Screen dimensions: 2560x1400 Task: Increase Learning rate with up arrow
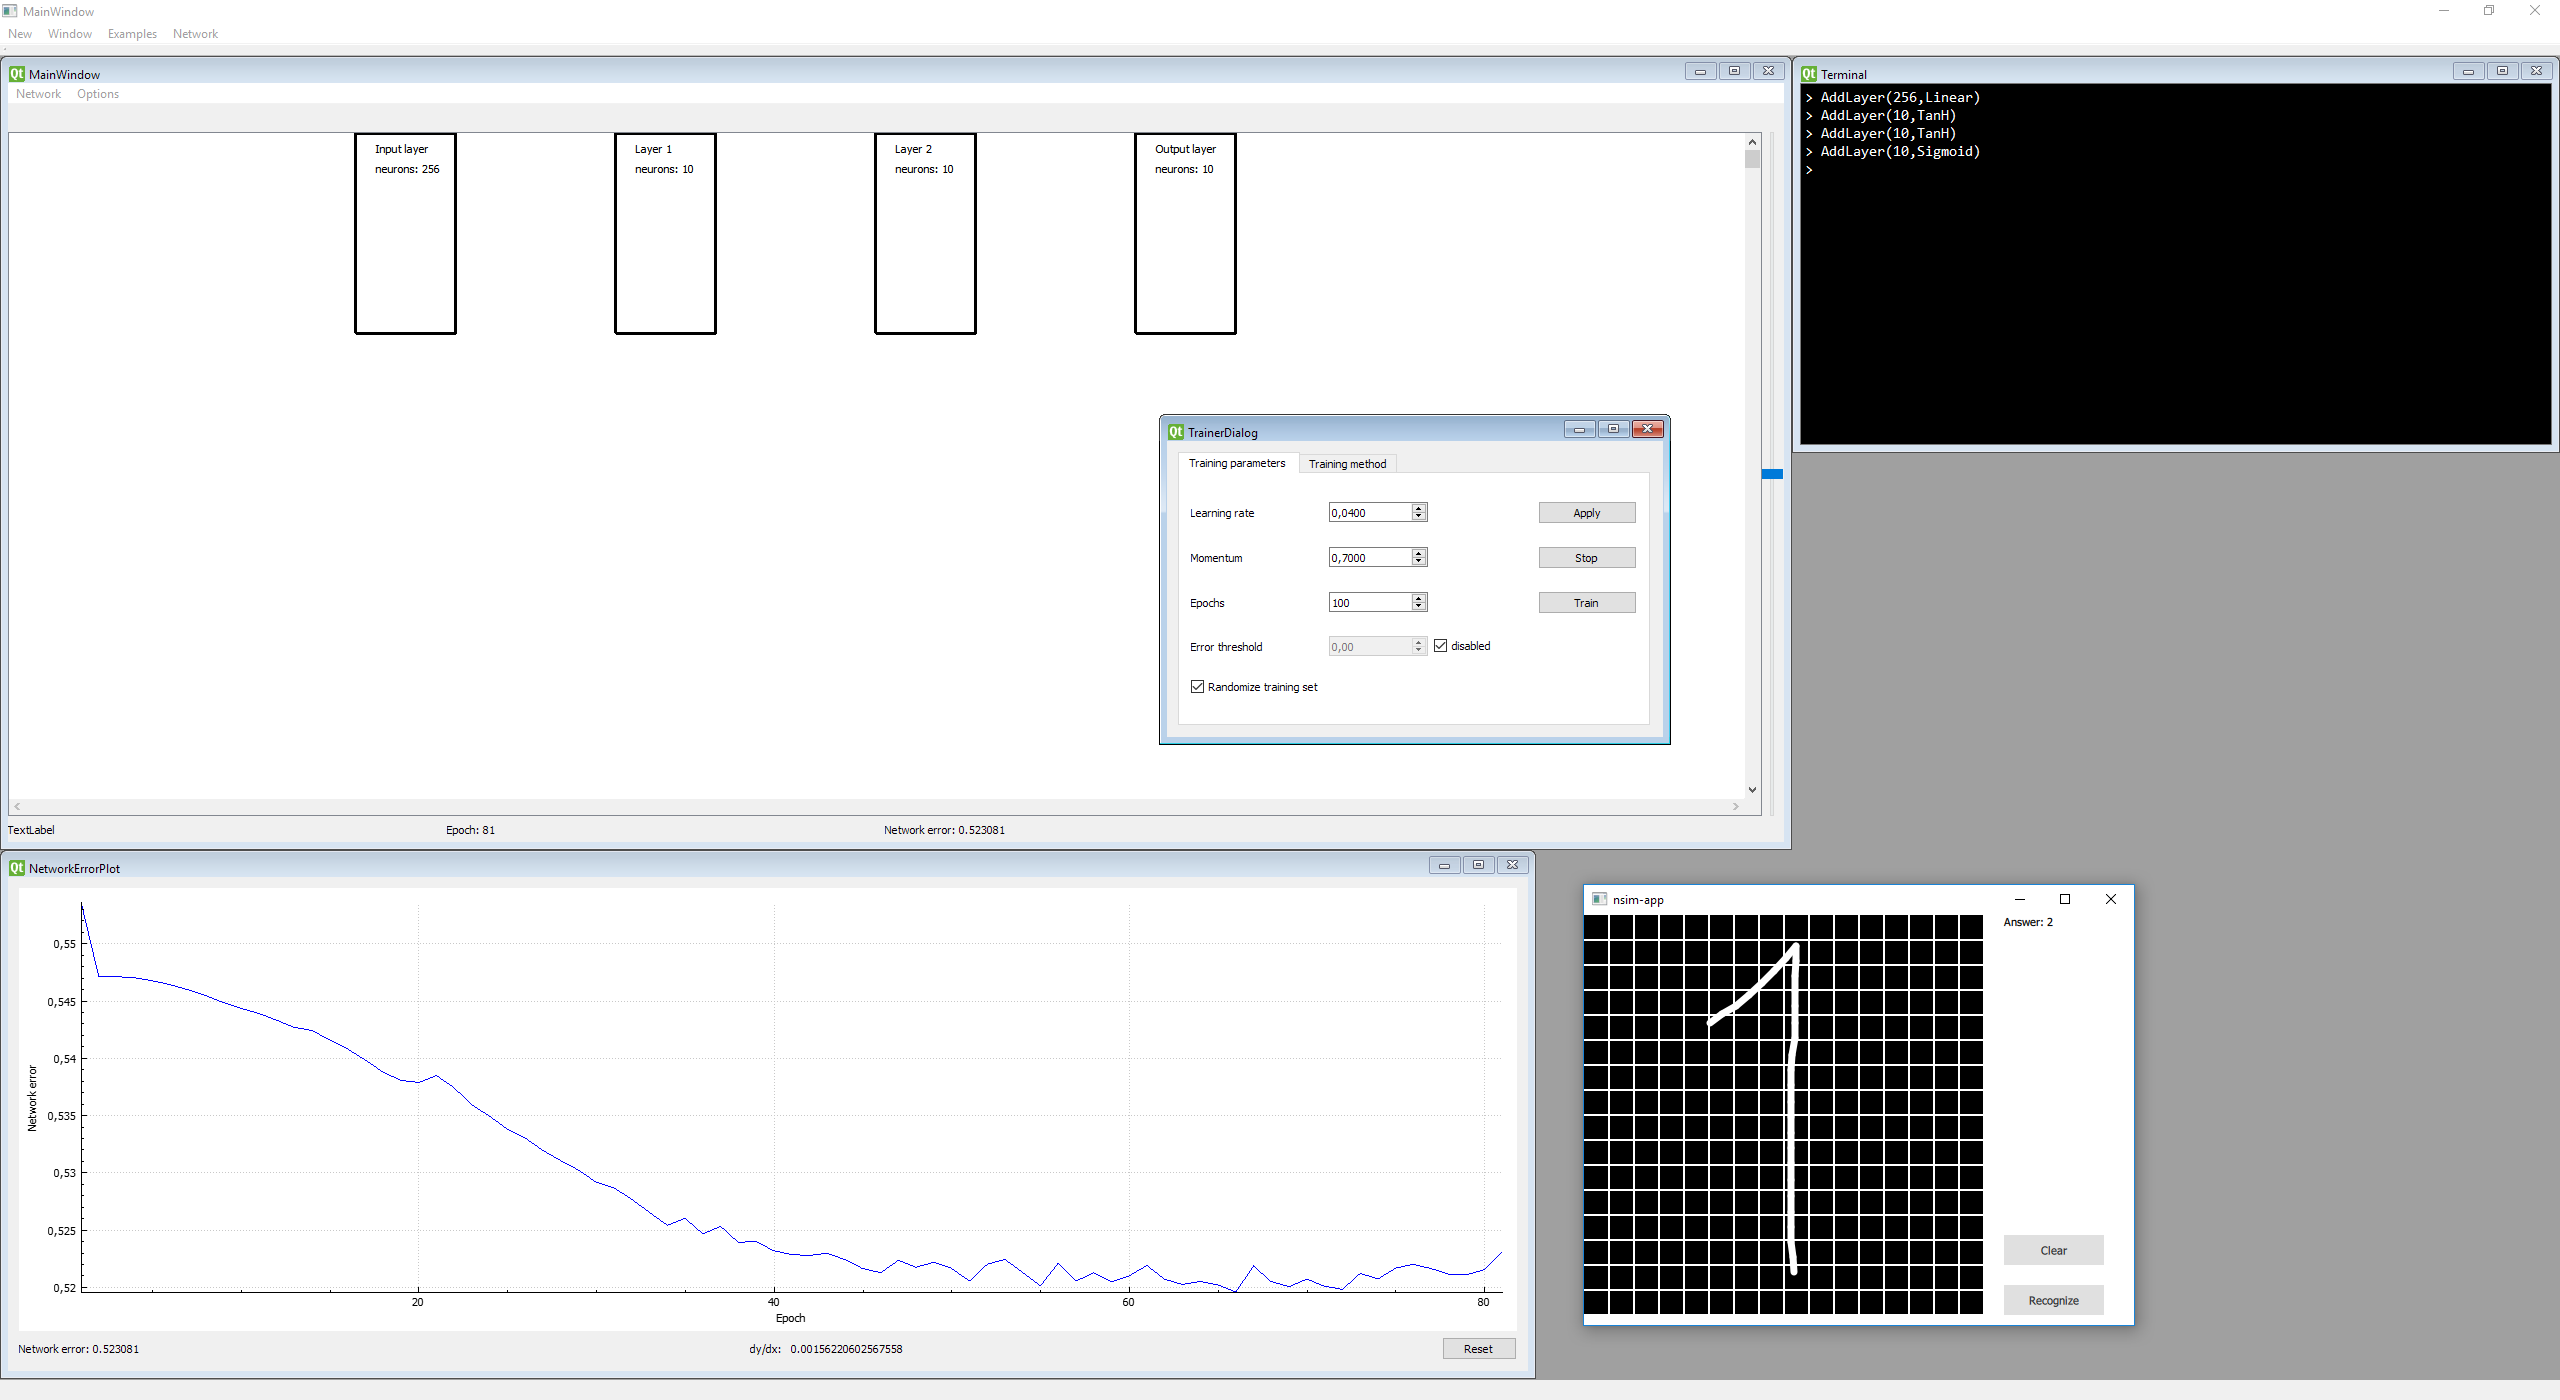click(x=1418, y=508)
